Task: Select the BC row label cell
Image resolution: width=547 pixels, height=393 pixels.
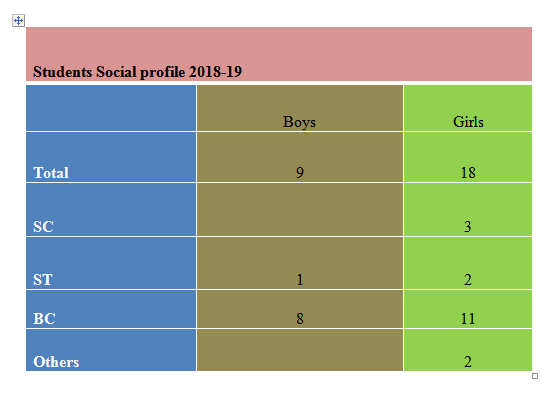Action: 111,309
